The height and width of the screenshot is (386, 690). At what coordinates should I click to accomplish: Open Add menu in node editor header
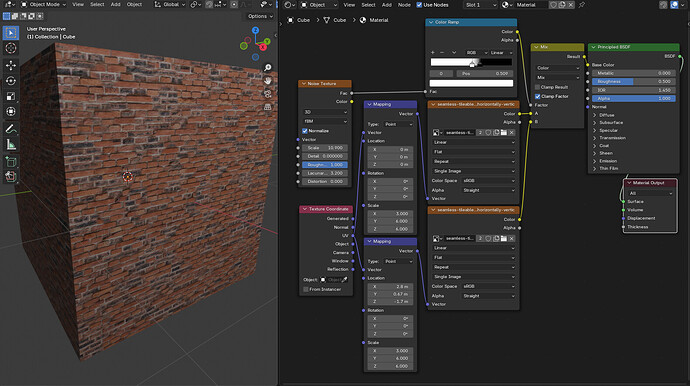(386, 5)
